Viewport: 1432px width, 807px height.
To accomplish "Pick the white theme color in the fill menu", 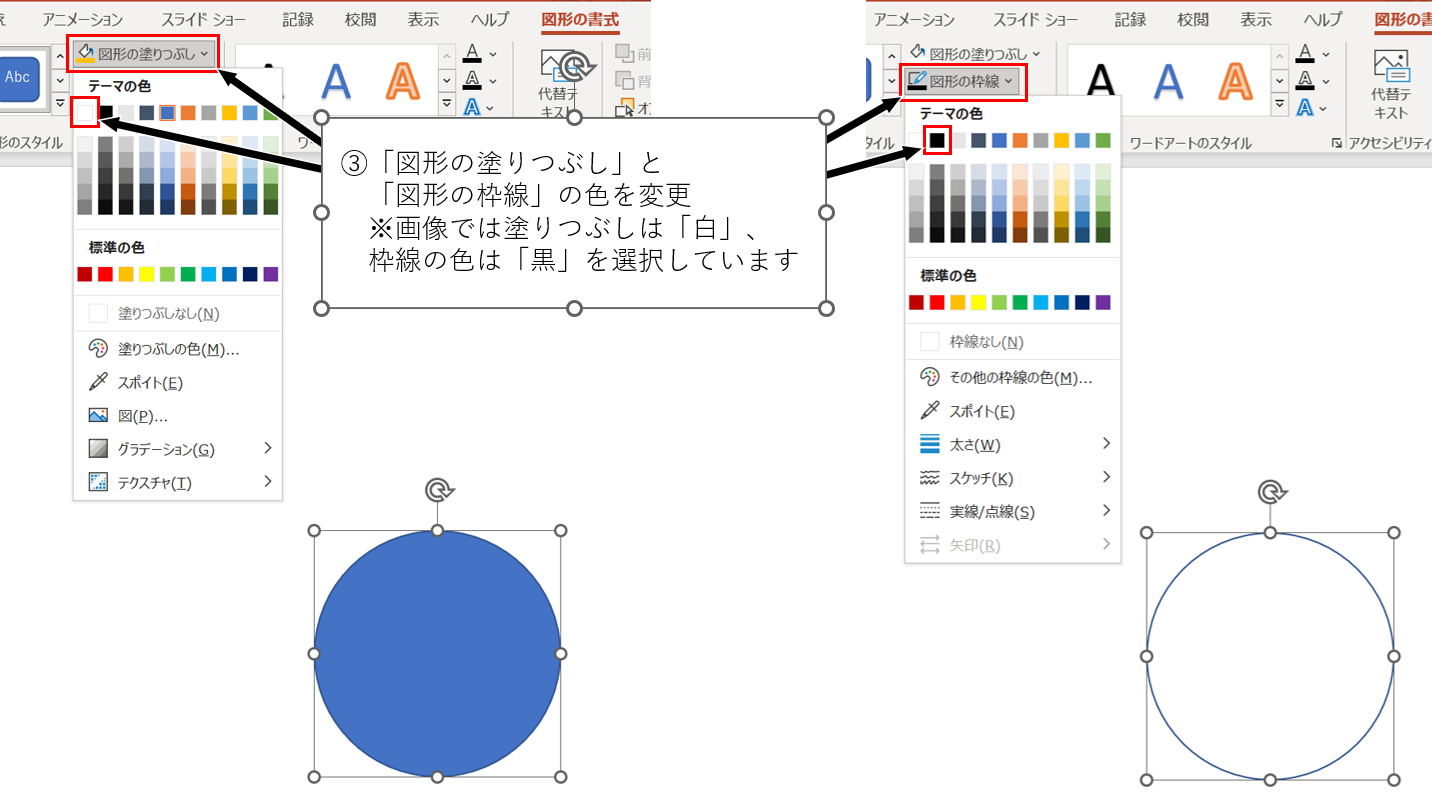I will [x=86, y=113].
